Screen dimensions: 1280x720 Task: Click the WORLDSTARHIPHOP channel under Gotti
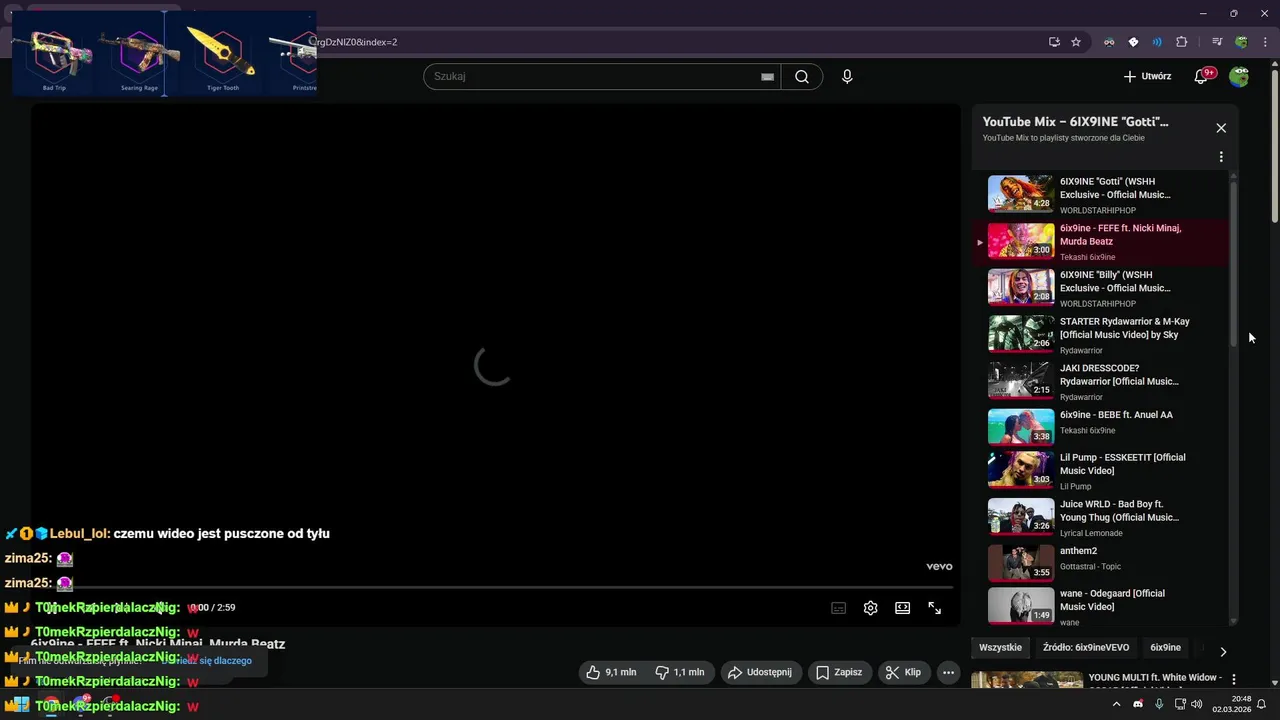[1098, 211]
